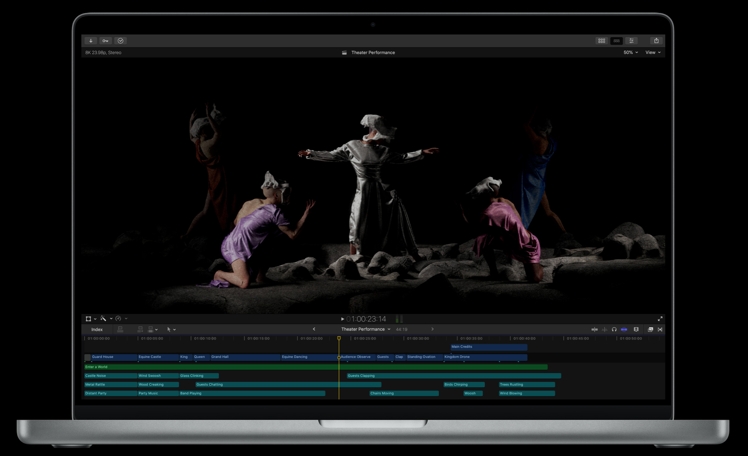Open the Background Tasks icon
The width and height of the screenshot is (748, 456).
[120, 41]
